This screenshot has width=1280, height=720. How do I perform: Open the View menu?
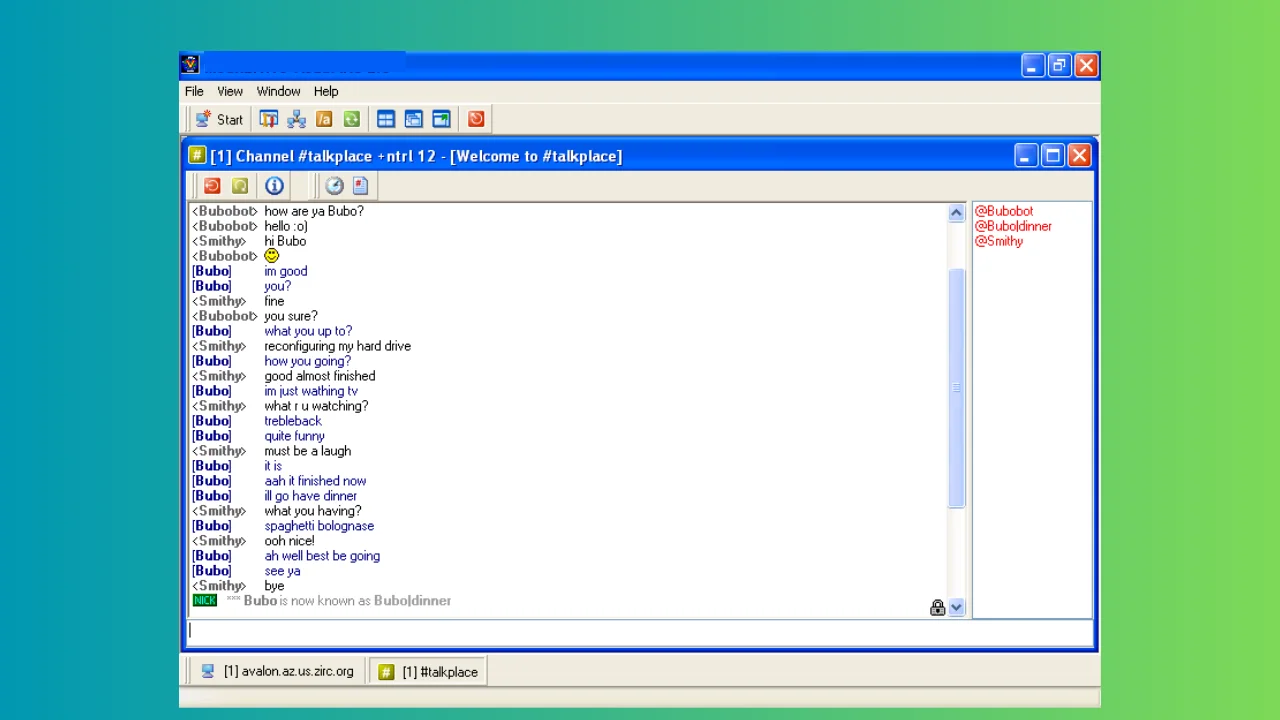(x=230, y=91)
